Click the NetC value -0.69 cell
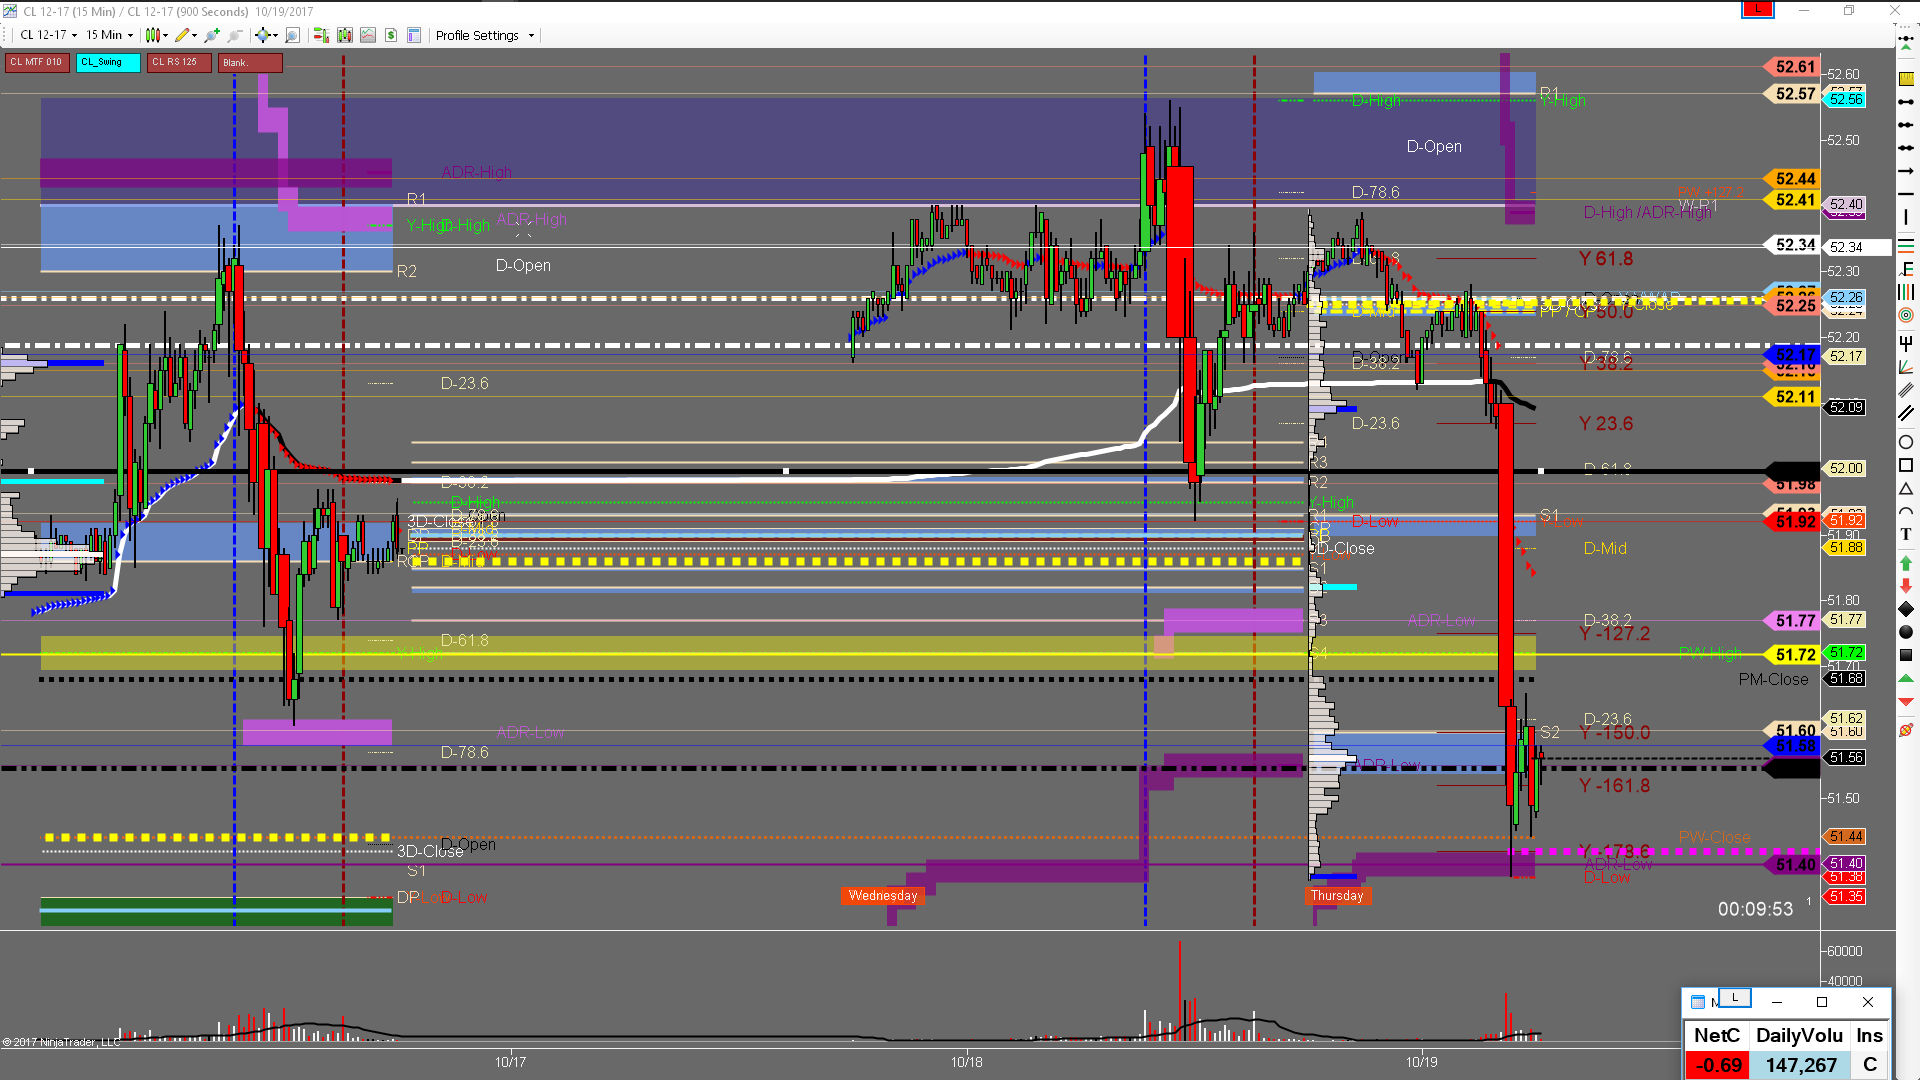Screen dimensions: 1920x1080 [1717, 1065]
